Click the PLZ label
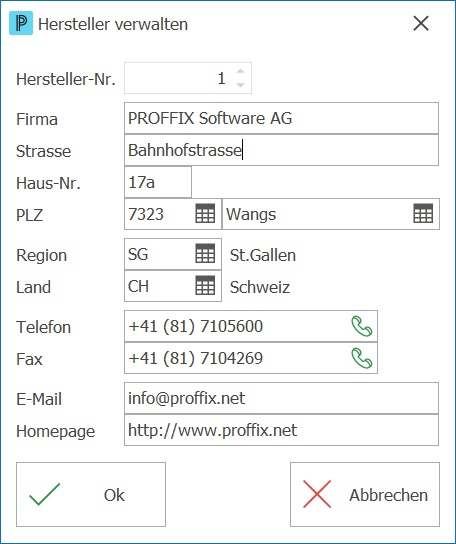 29,215
